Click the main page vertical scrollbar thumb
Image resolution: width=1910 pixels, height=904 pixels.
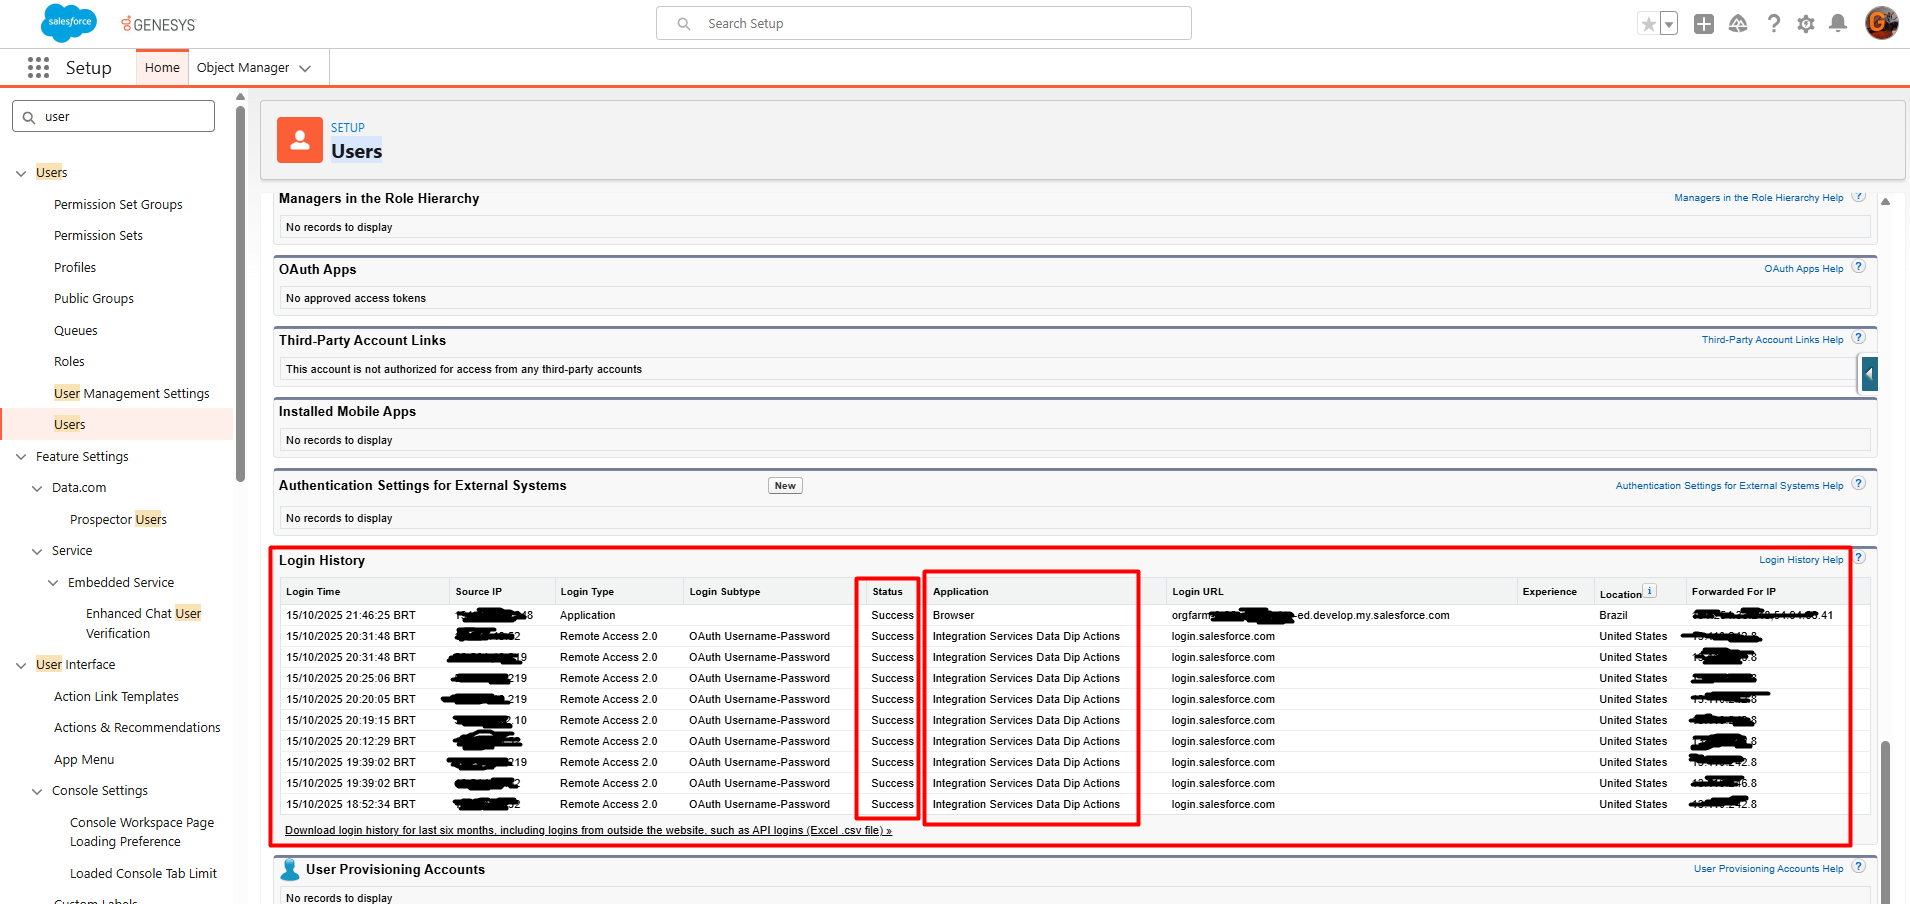coord(1885,820)
